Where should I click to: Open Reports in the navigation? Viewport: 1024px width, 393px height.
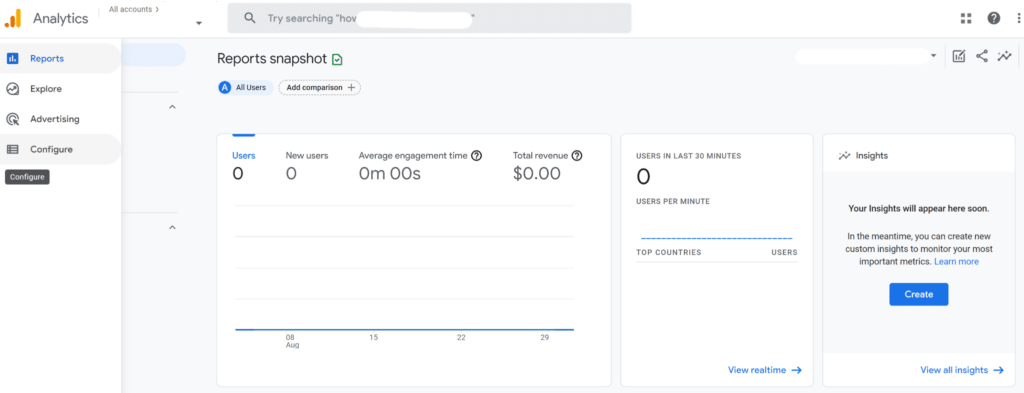point(60,58)
